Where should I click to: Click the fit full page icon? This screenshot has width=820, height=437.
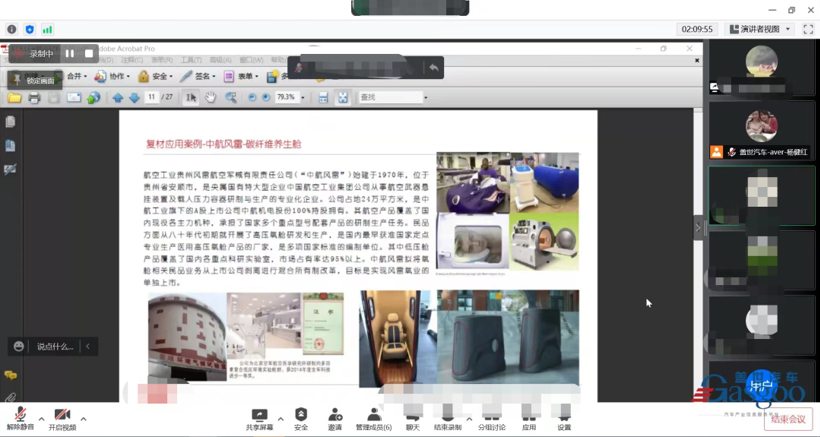pos(343,98)
